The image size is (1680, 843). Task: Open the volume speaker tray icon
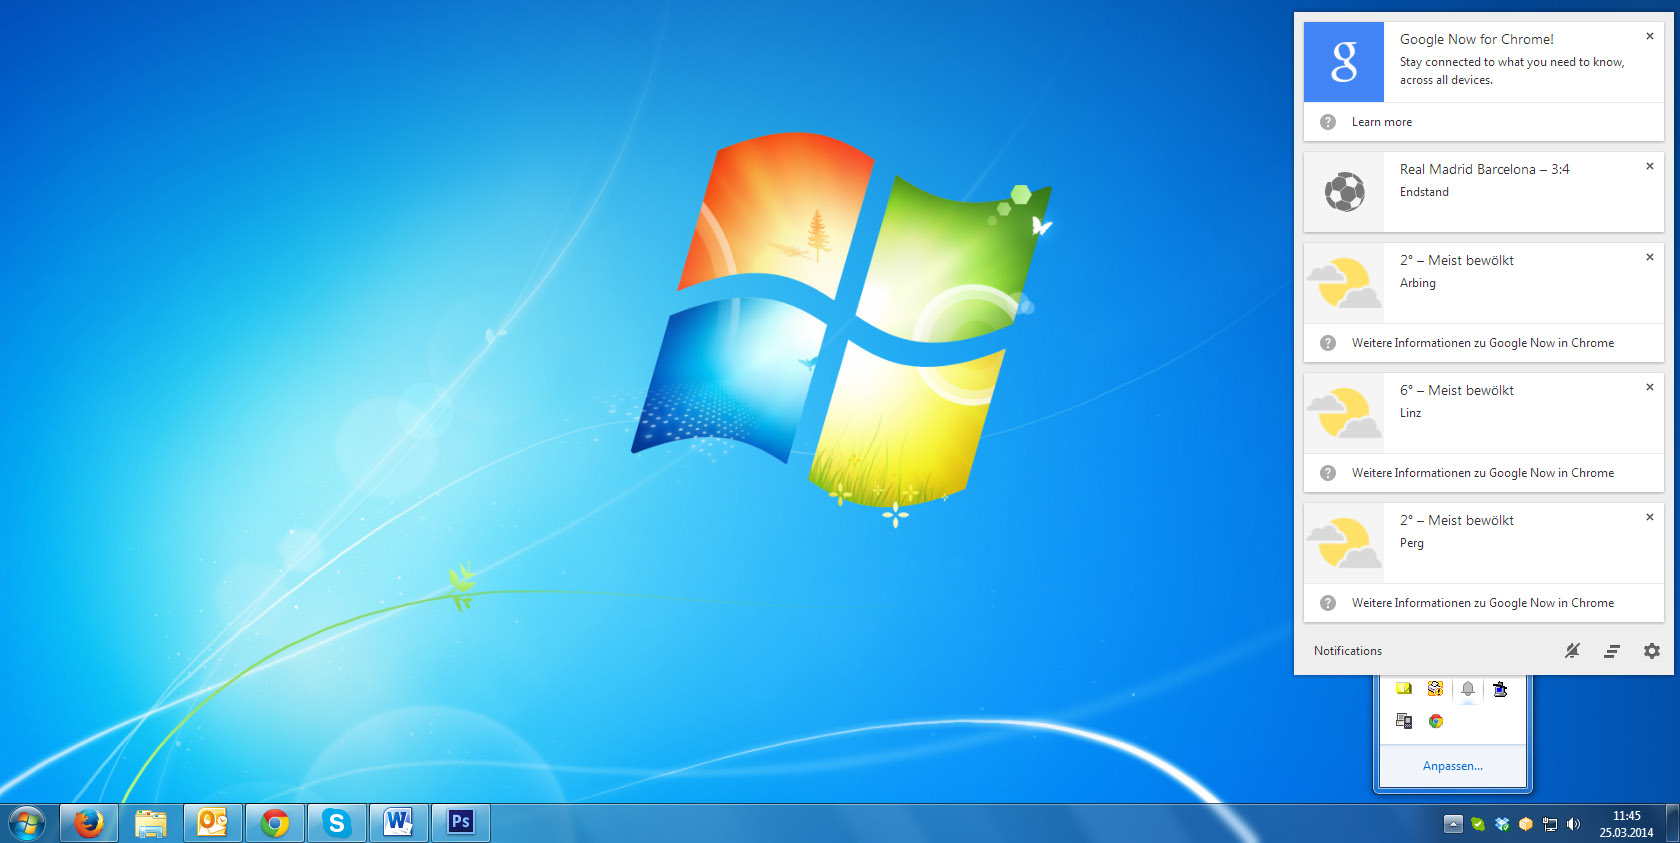(x=1574, y=824)
